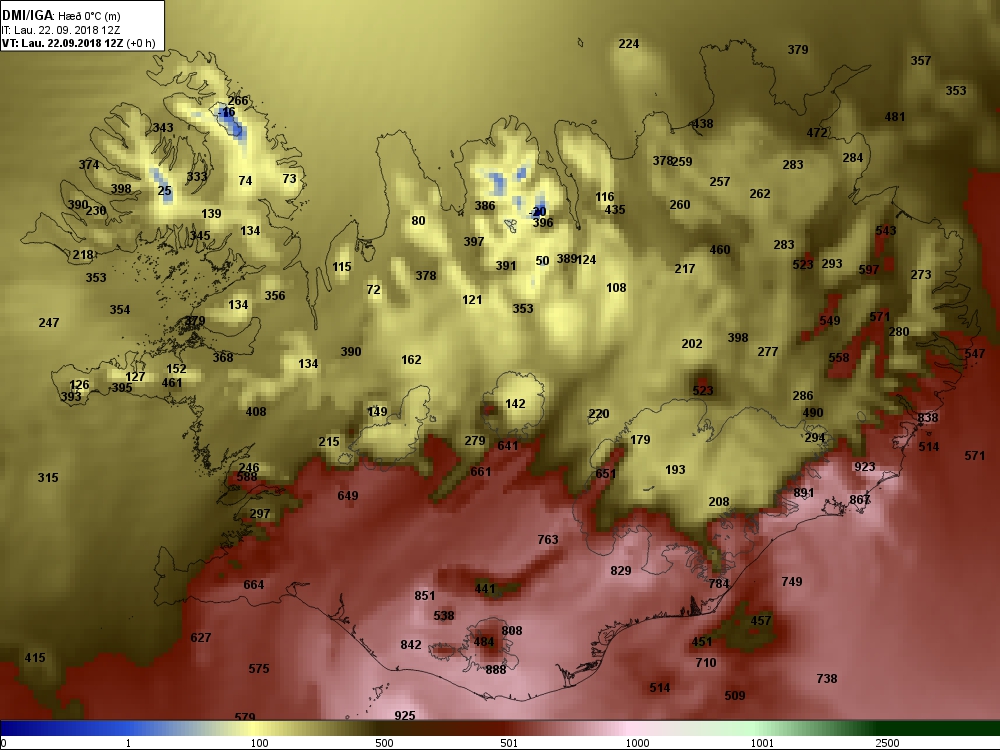The width and height of the screenshot is (1000, 750).
Task: Click the value '472' on the map
Action: [x=817, y=133]
